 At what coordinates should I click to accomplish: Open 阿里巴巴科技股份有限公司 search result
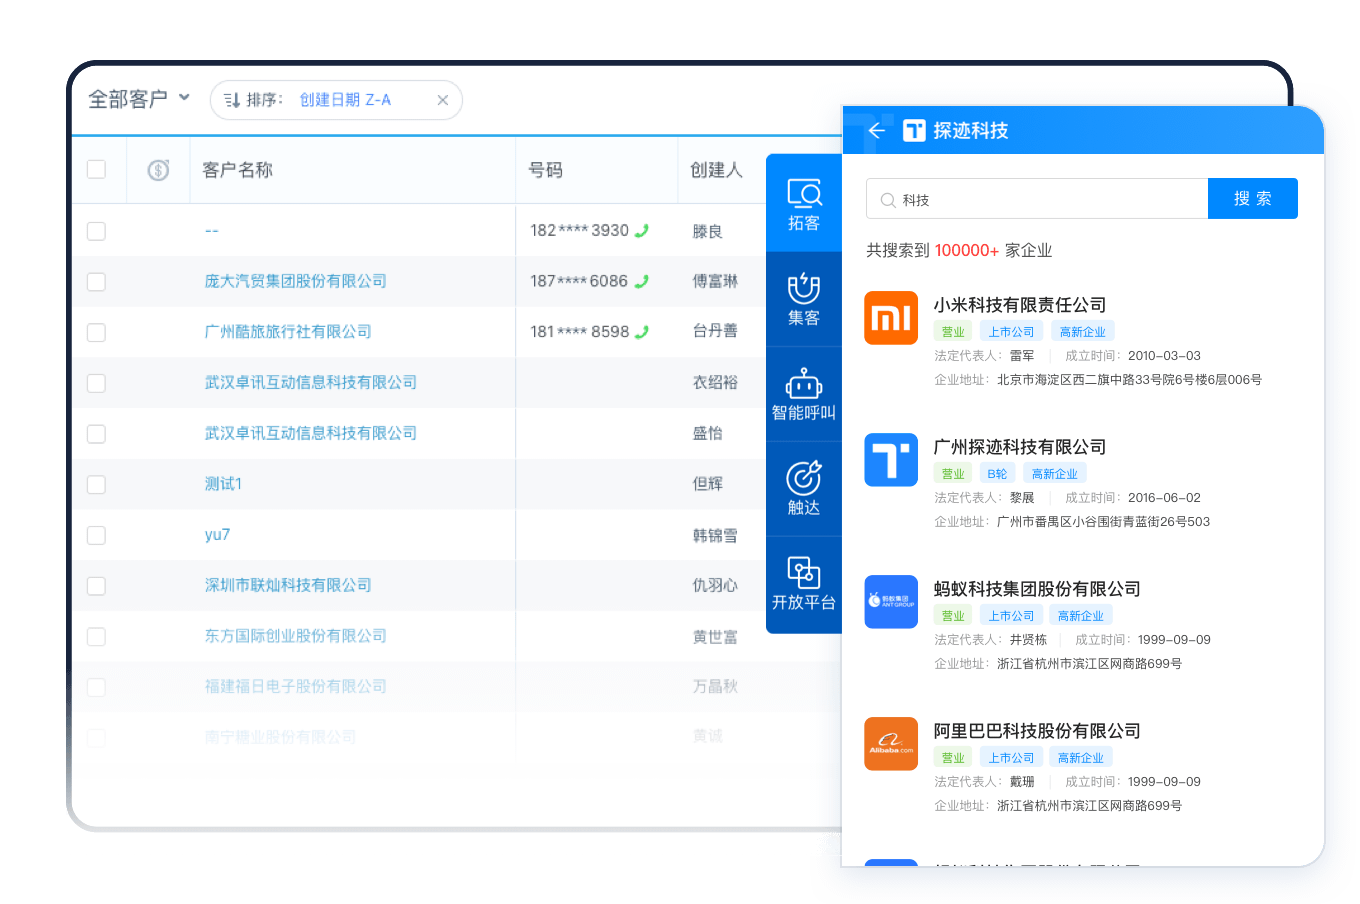click(1037, 731)
